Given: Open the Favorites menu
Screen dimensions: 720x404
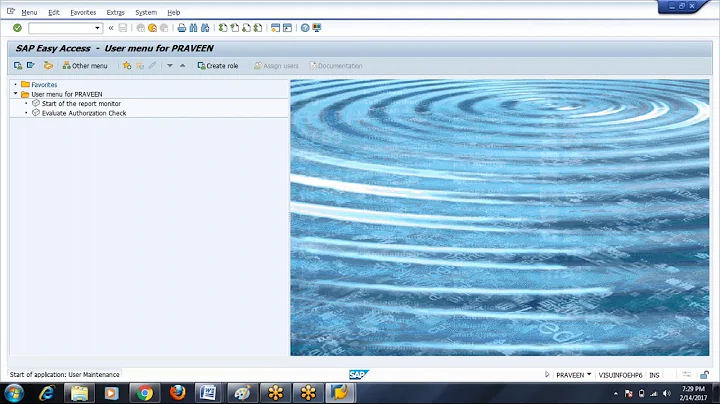Looking at the screenshot, I should point(83,12).
